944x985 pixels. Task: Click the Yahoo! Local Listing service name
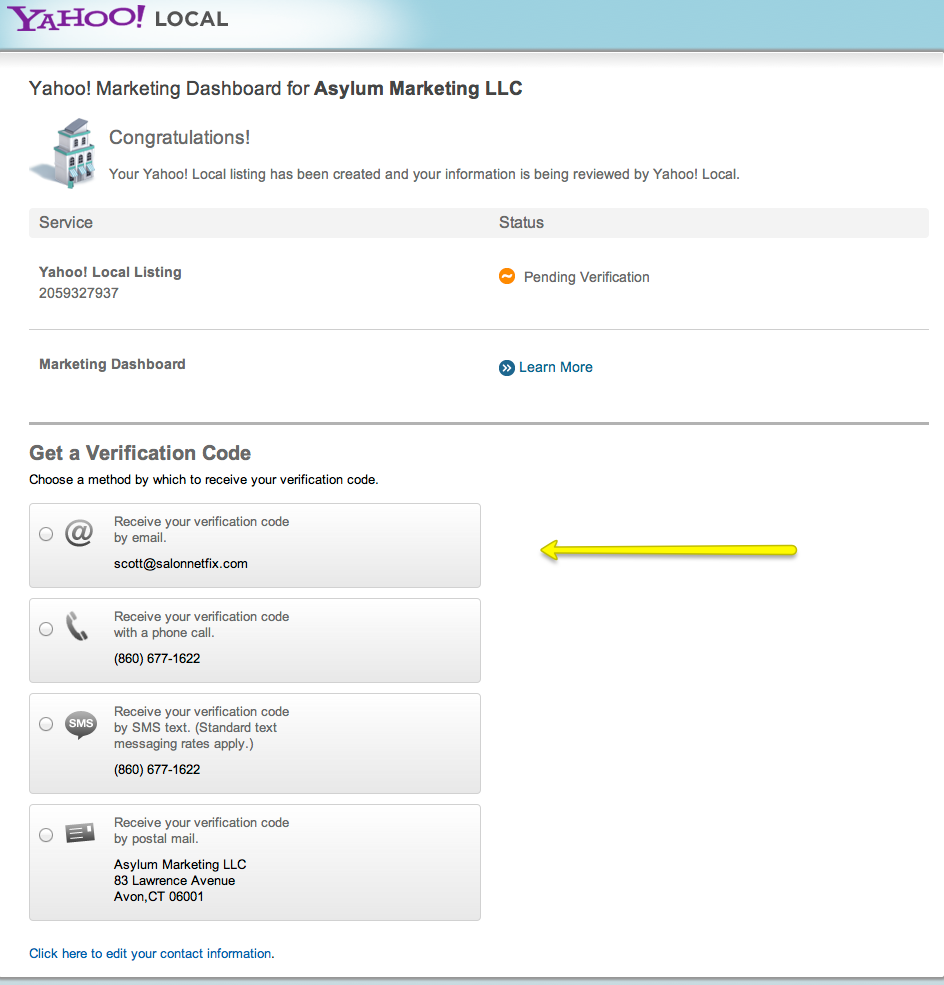tap(110, 272)
